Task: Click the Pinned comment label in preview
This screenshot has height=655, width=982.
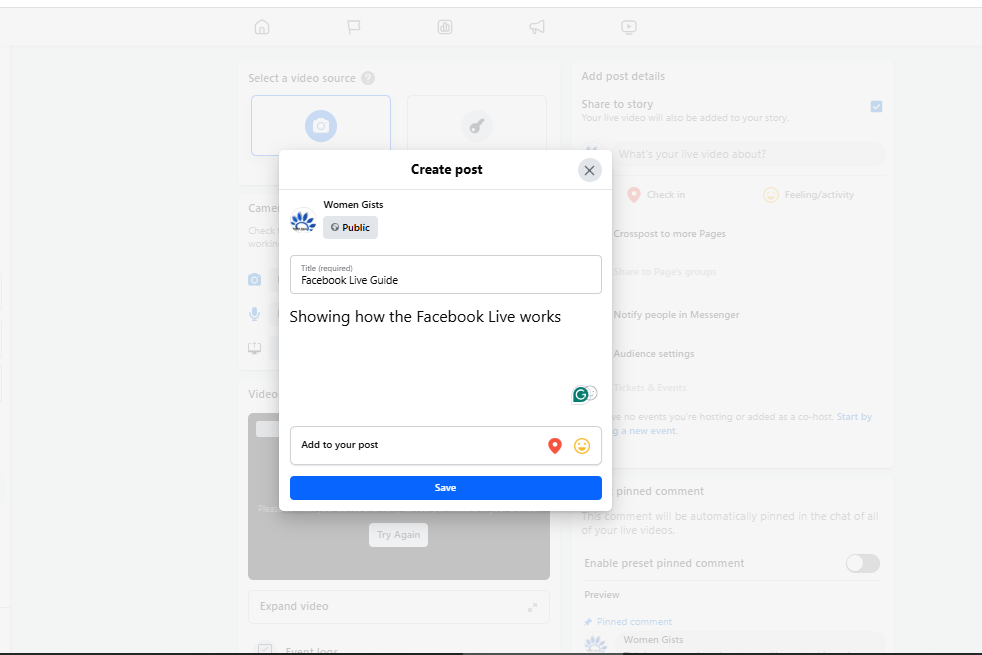Action: tap(634, 622)
